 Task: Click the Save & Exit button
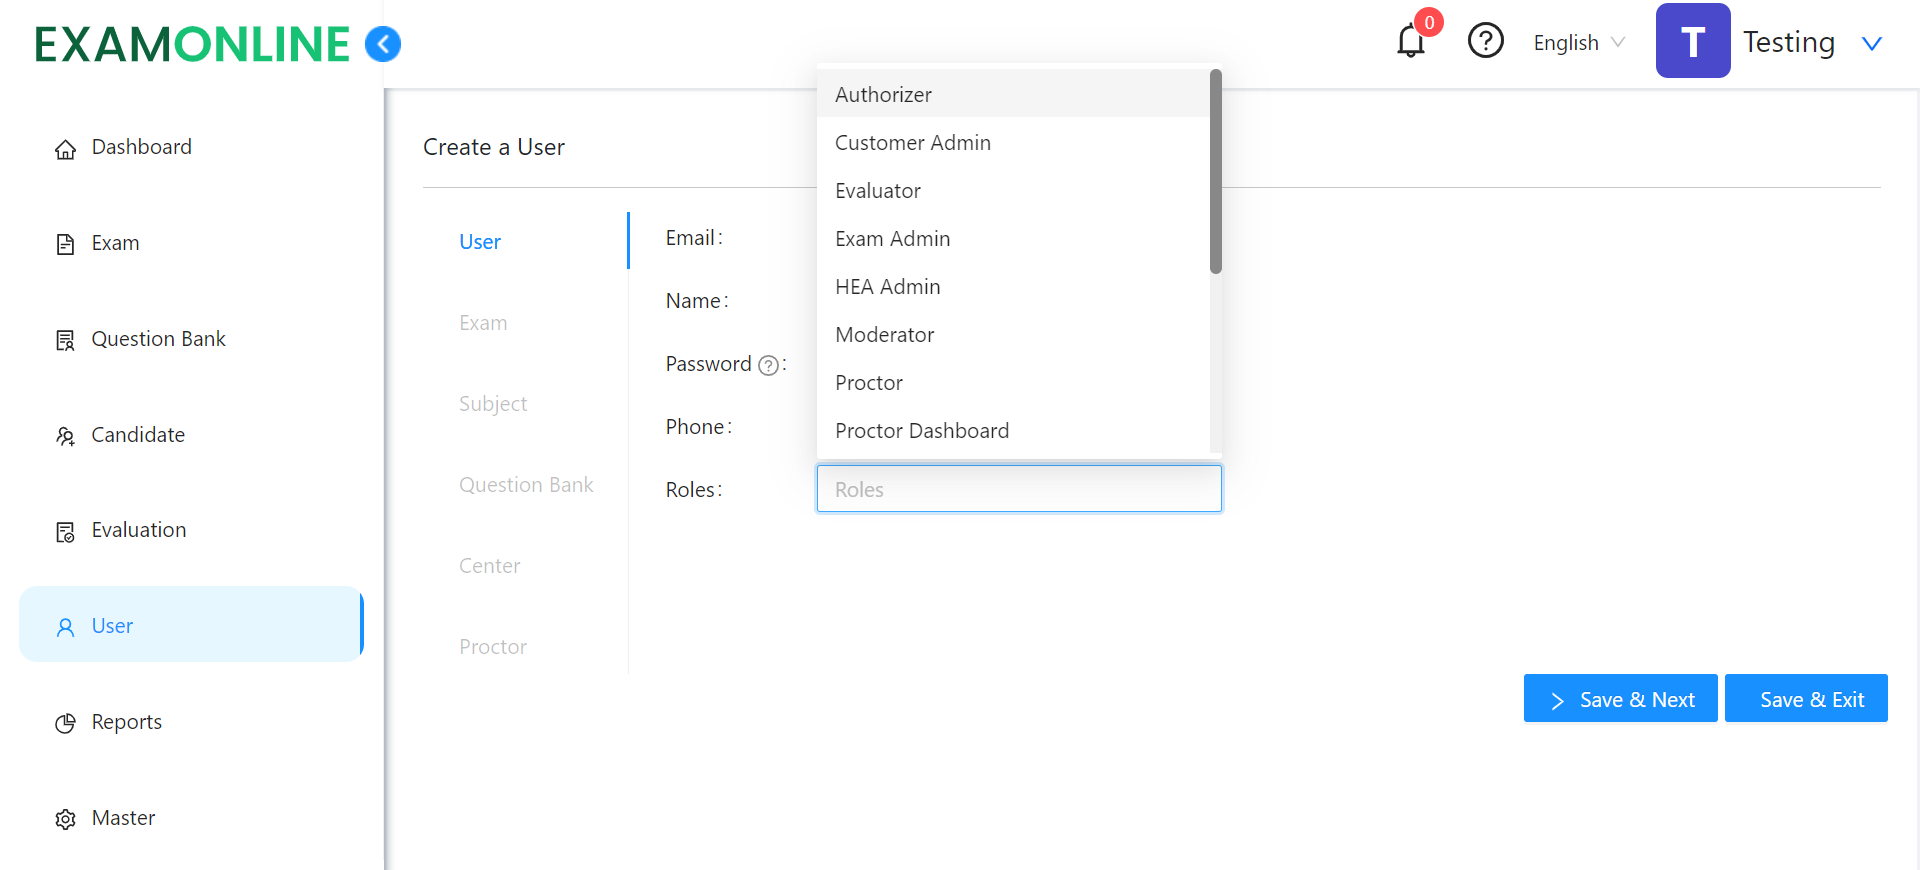(1806, 699)
